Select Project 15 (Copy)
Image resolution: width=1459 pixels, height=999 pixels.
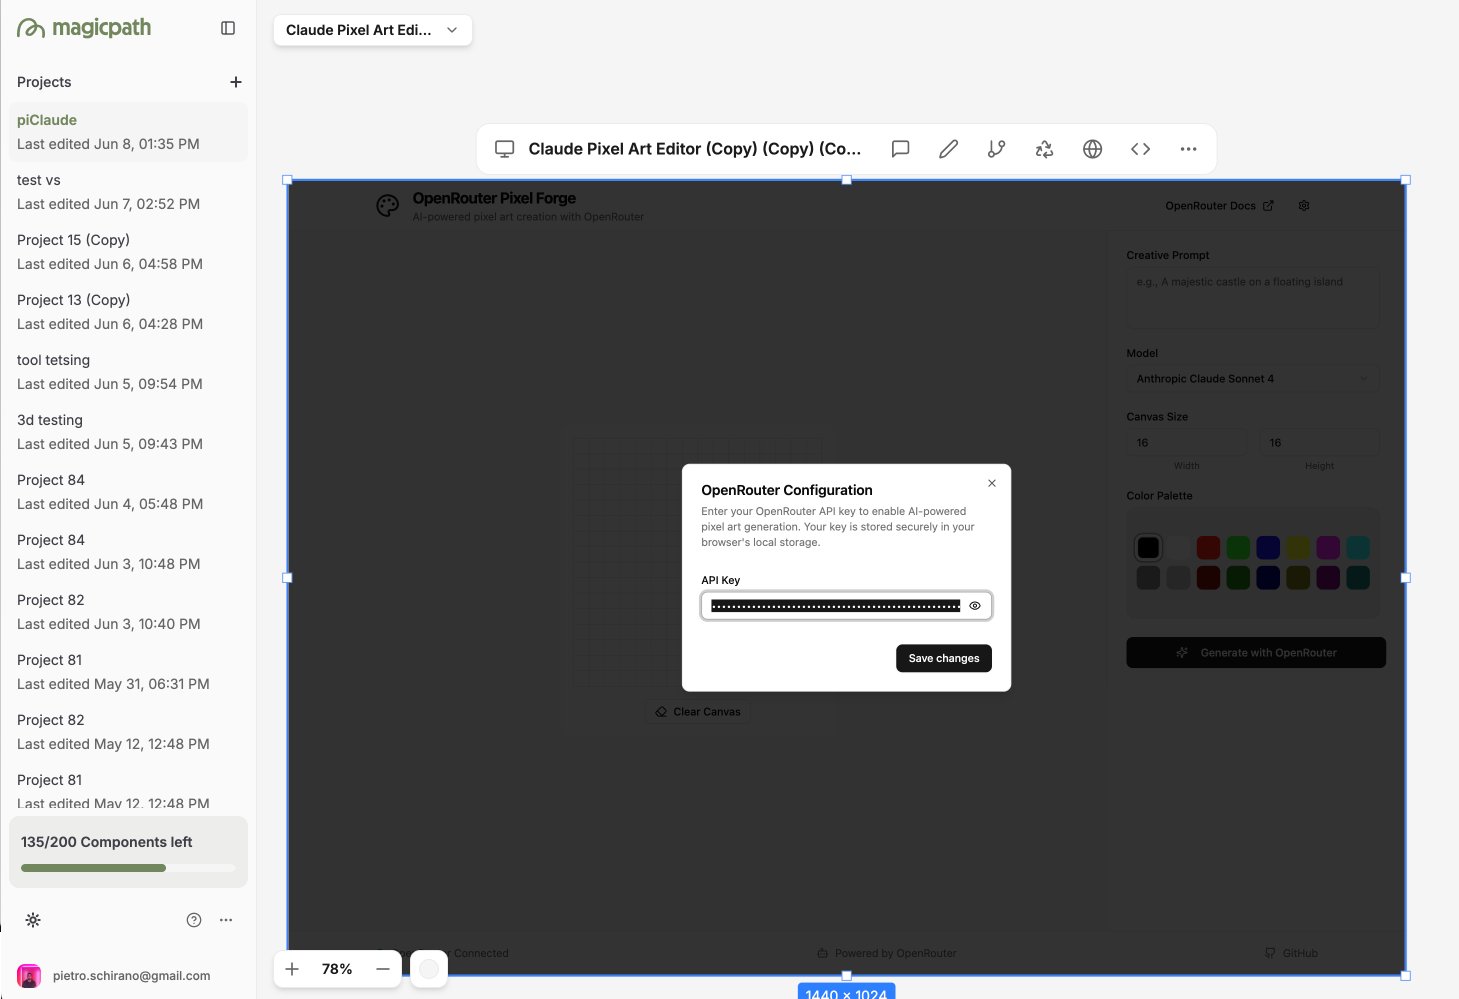tap(128, 252)
